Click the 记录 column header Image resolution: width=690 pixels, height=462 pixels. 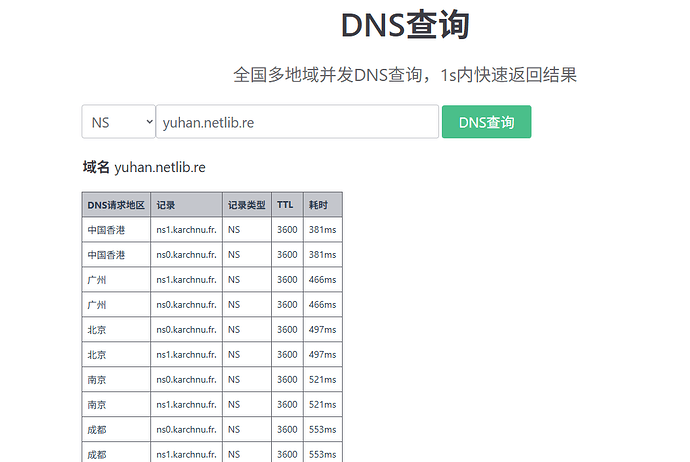coord(187,205)
